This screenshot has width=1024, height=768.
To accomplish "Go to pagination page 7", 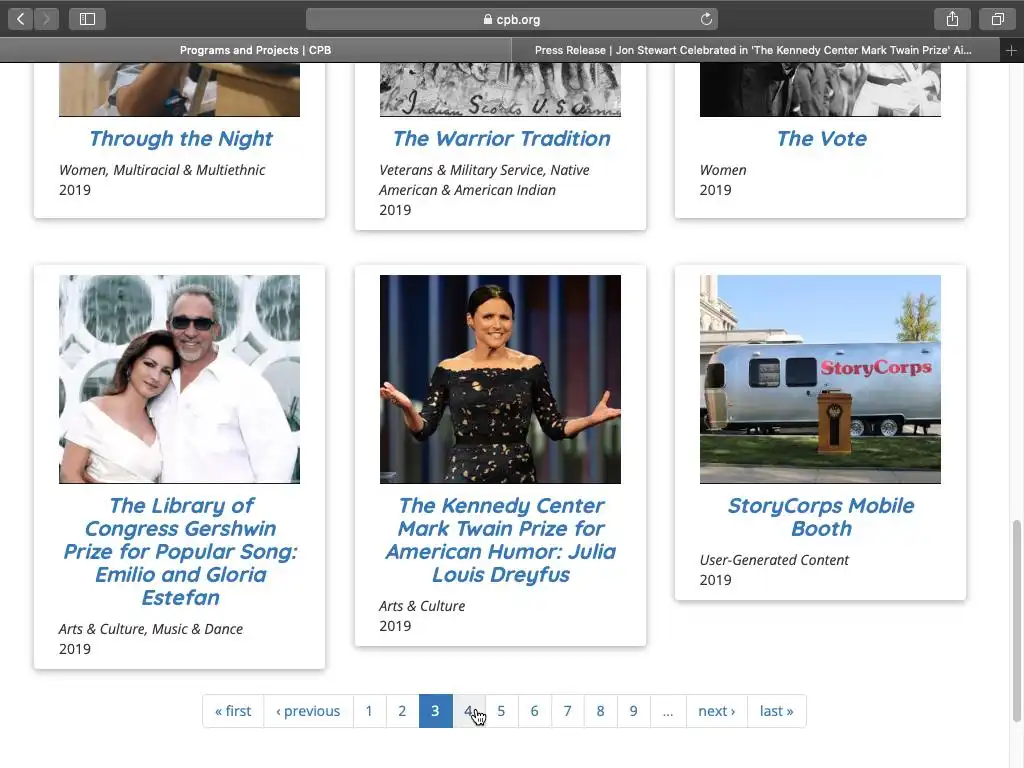I will click(568, 711).
